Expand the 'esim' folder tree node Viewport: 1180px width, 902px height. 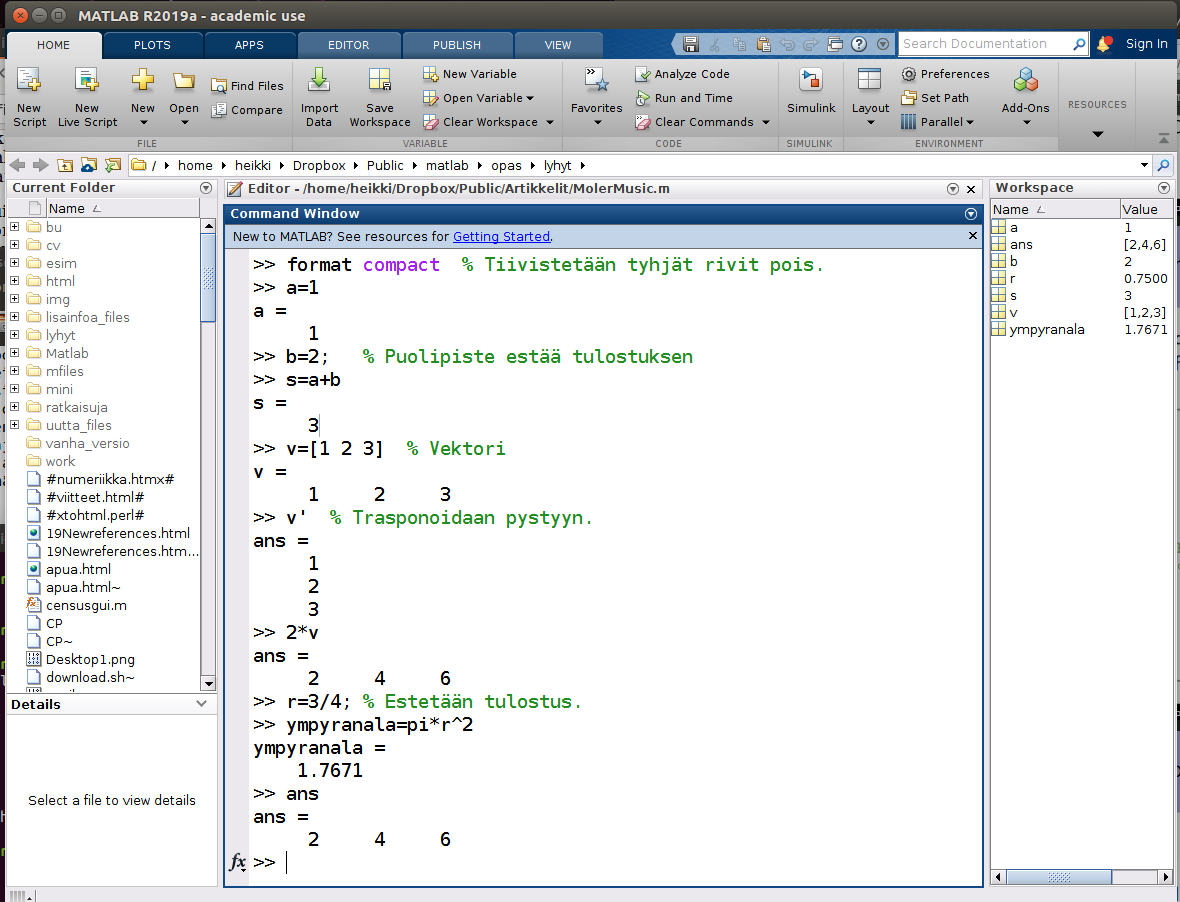point(15,264)
